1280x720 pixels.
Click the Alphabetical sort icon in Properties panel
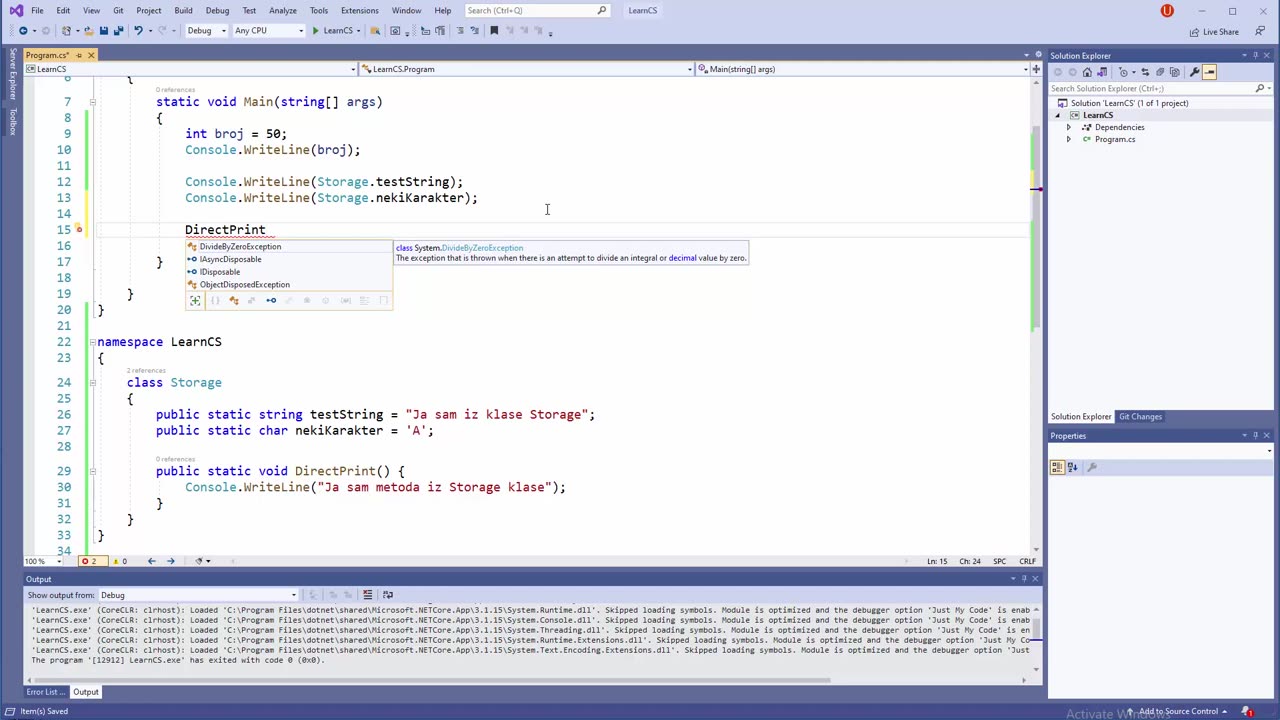tap(1073, 467)
